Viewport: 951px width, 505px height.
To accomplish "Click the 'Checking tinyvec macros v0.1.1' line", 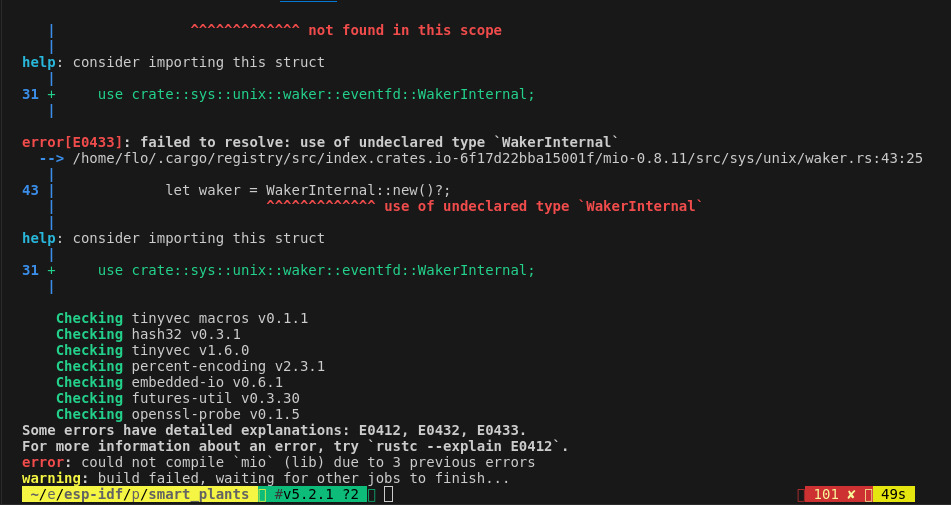I will coord(182,318).
